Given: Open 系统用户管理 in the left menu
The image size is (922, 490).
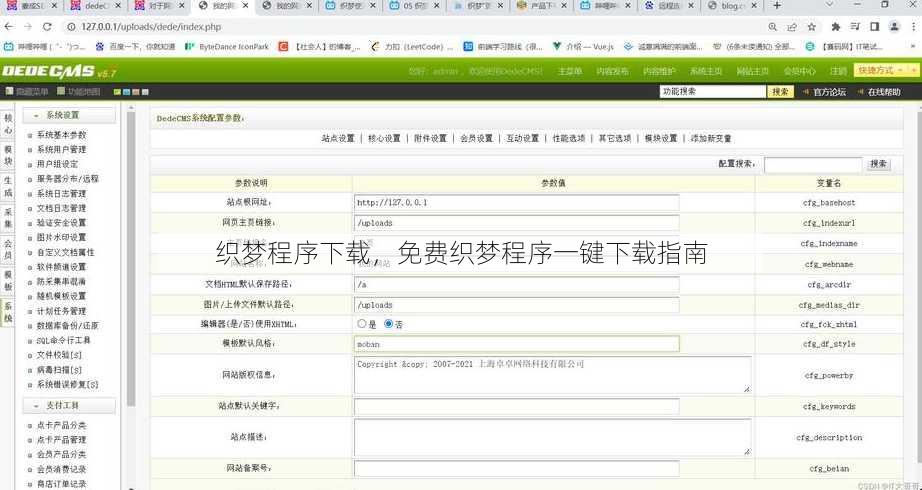Looking at the screenshot, I should click(61, 149).
